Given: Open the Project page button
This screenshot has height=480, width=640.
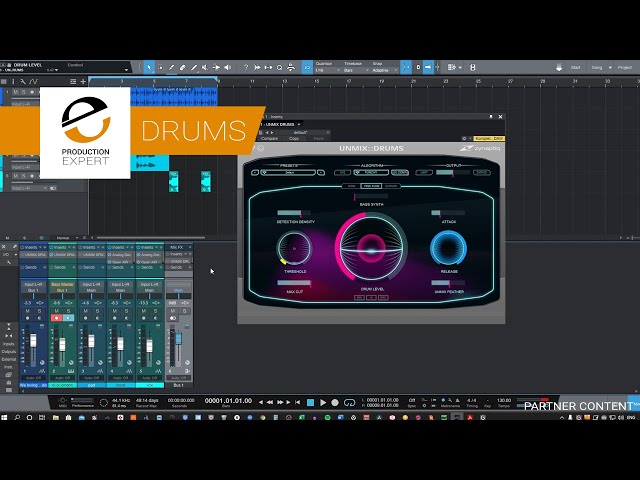Looking at the screenshot, I should click(625, 68).
